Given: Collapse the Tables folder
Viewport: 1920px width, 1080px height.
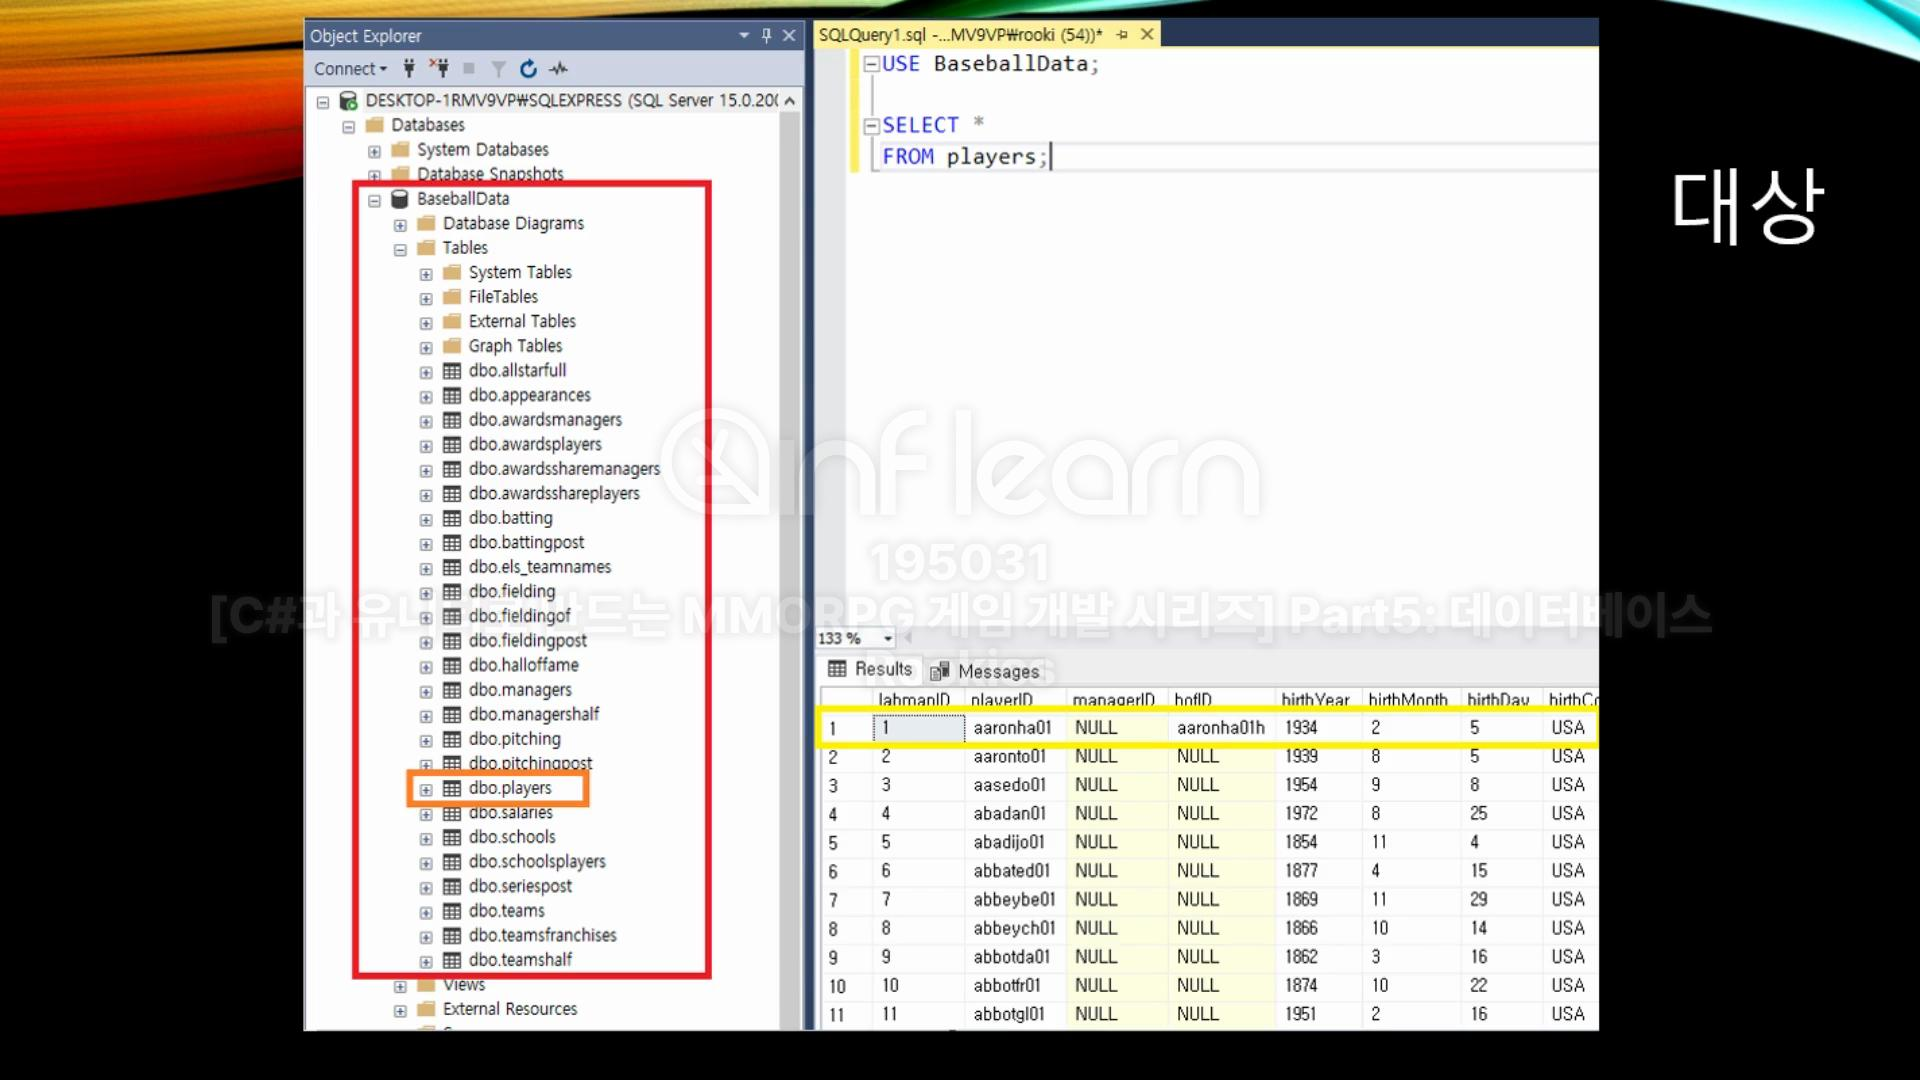Looking at the screenshot, I should click(x=400, y=249).
